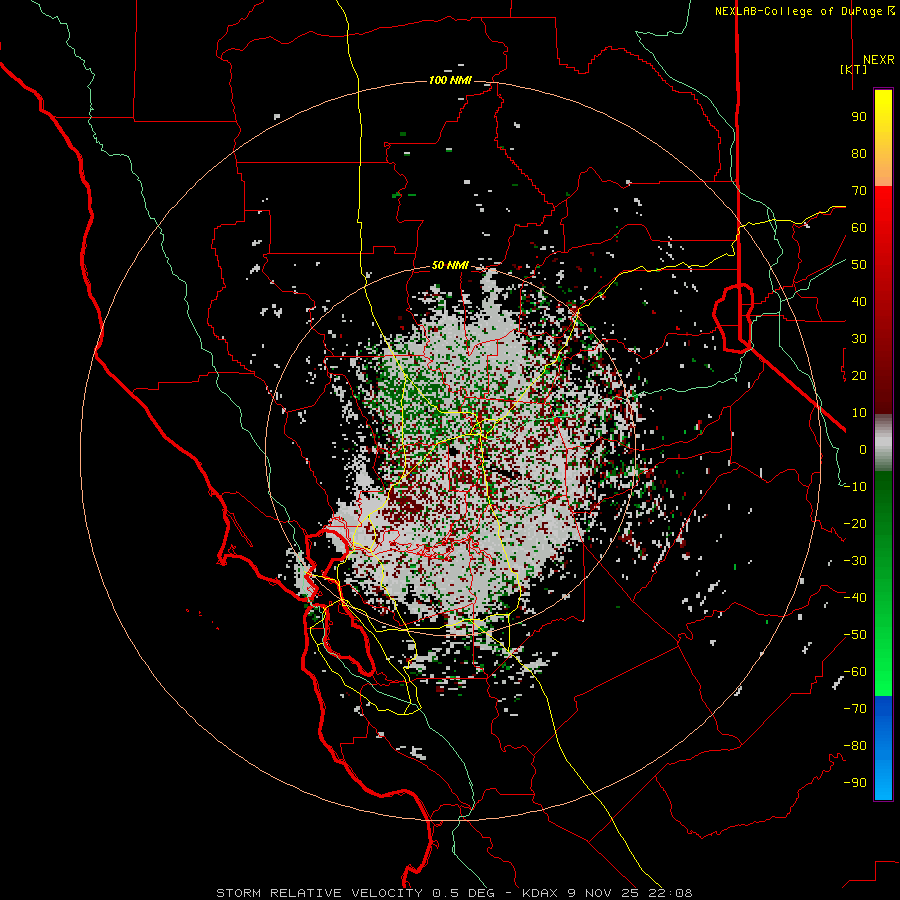Select the -50 knot scale label

coord(855,635)
